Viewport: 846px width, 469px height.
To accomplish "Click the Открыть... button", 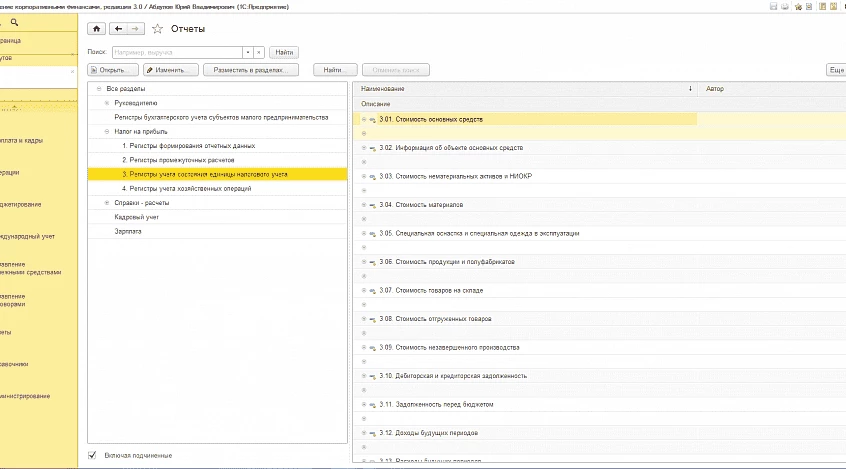I will tap(113, 70).
